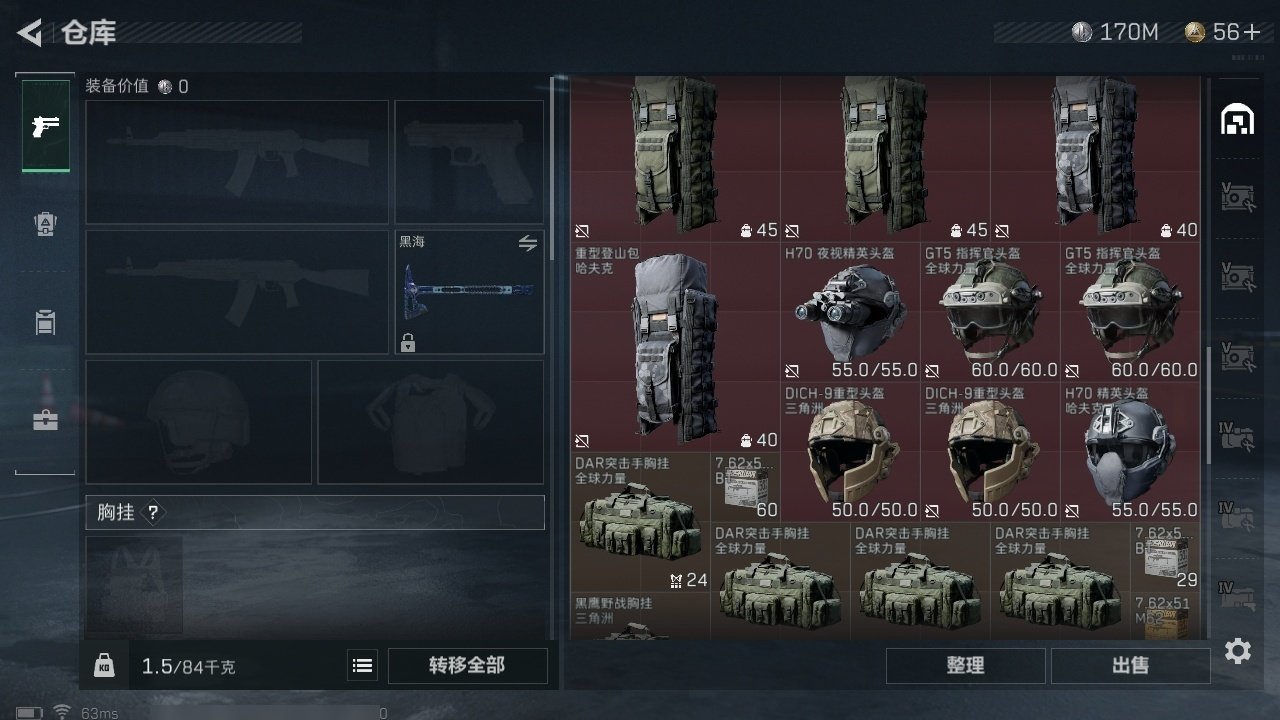Click the 转移全部 button
The width and height of the screenshot is (1280, 720).
467,666
